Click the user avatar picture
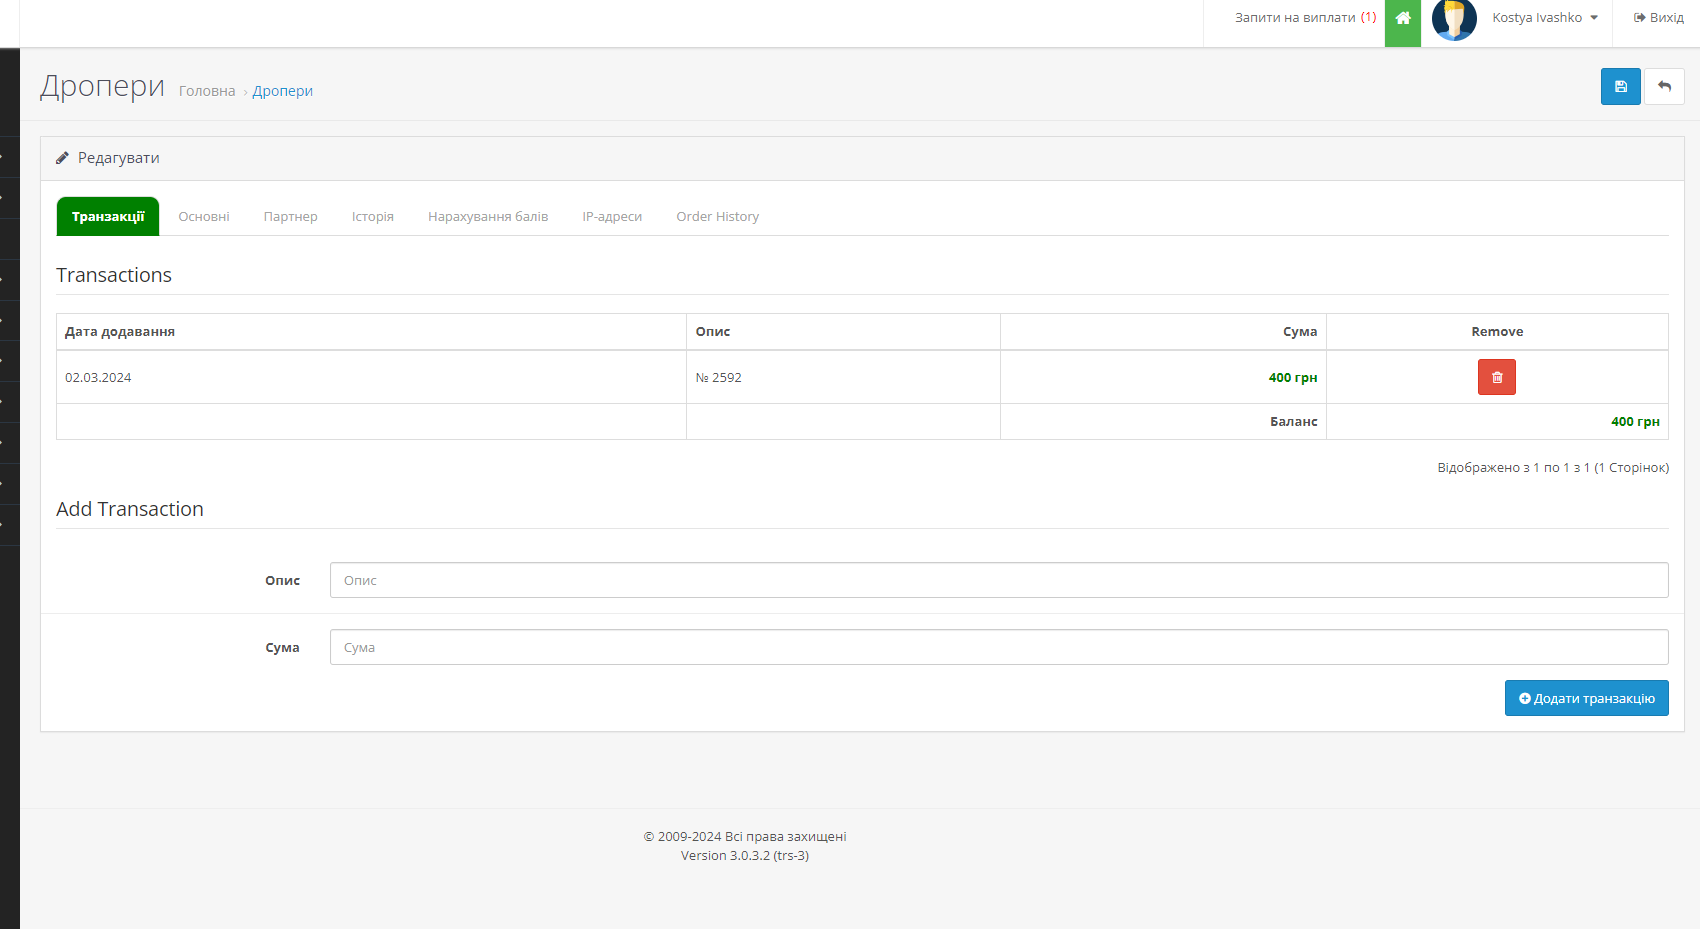The image size is (1700, 929). 1454,19
